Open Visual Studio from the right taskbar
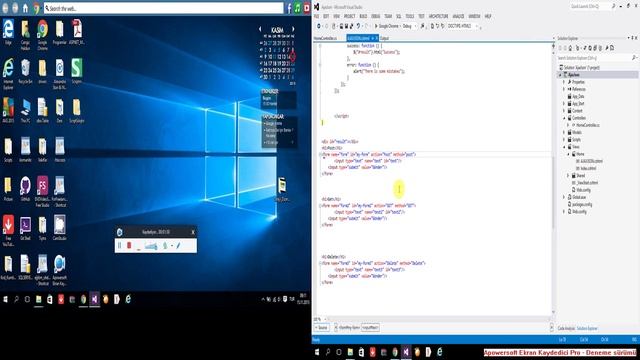Image resolution: width=640 pixels, height=360 pixels. tap(406, 352)
